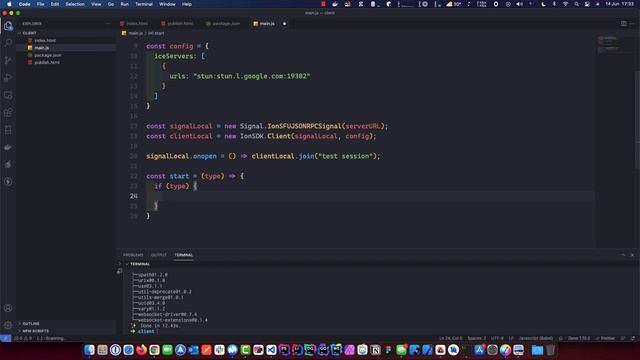
Task: Open the Accounts menu in activity bar
Action: click(x=8, y=308)
